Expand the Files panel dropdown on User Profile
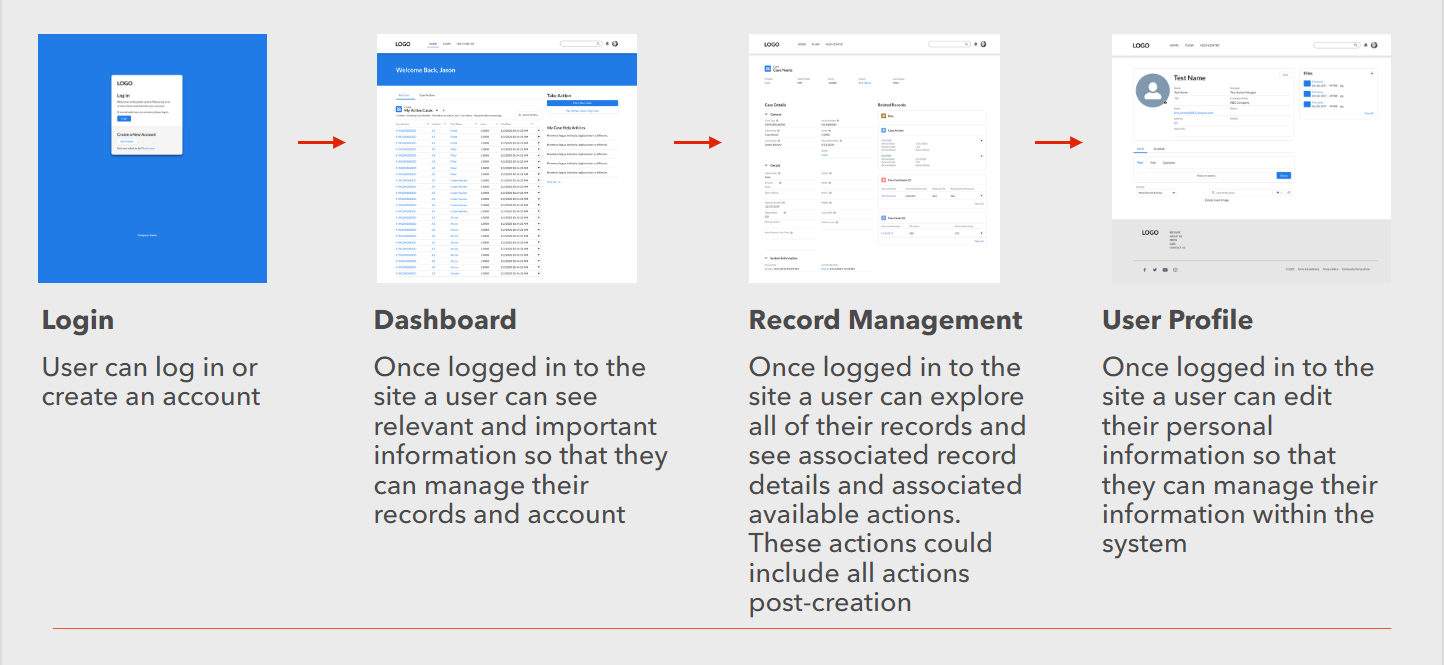Screen dimensions: 1444x665 (x=1371, y=74)
